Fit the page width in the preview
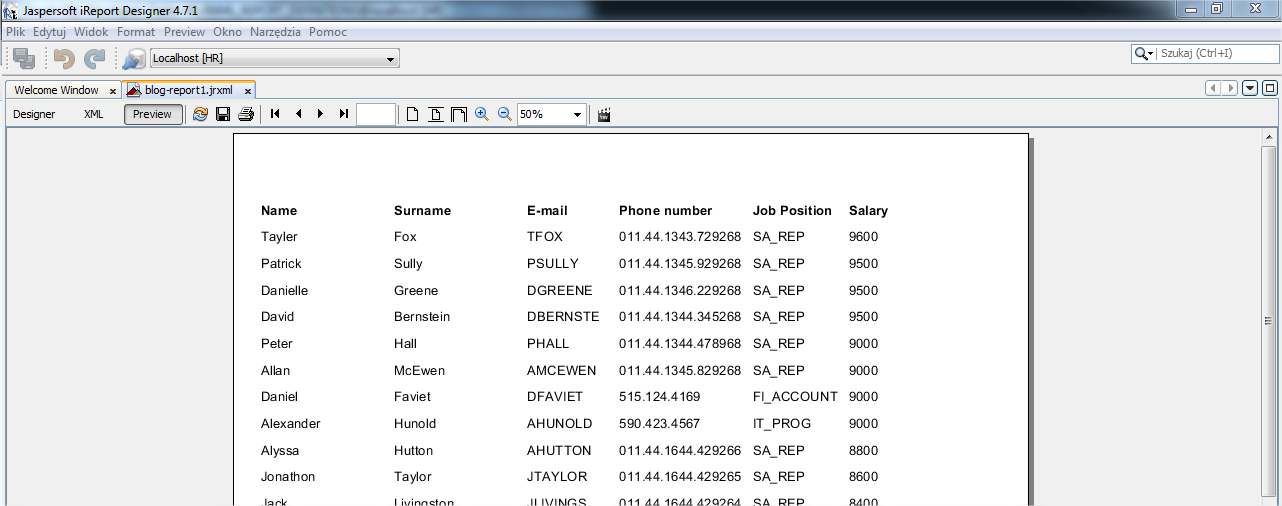 pos(459,114)
